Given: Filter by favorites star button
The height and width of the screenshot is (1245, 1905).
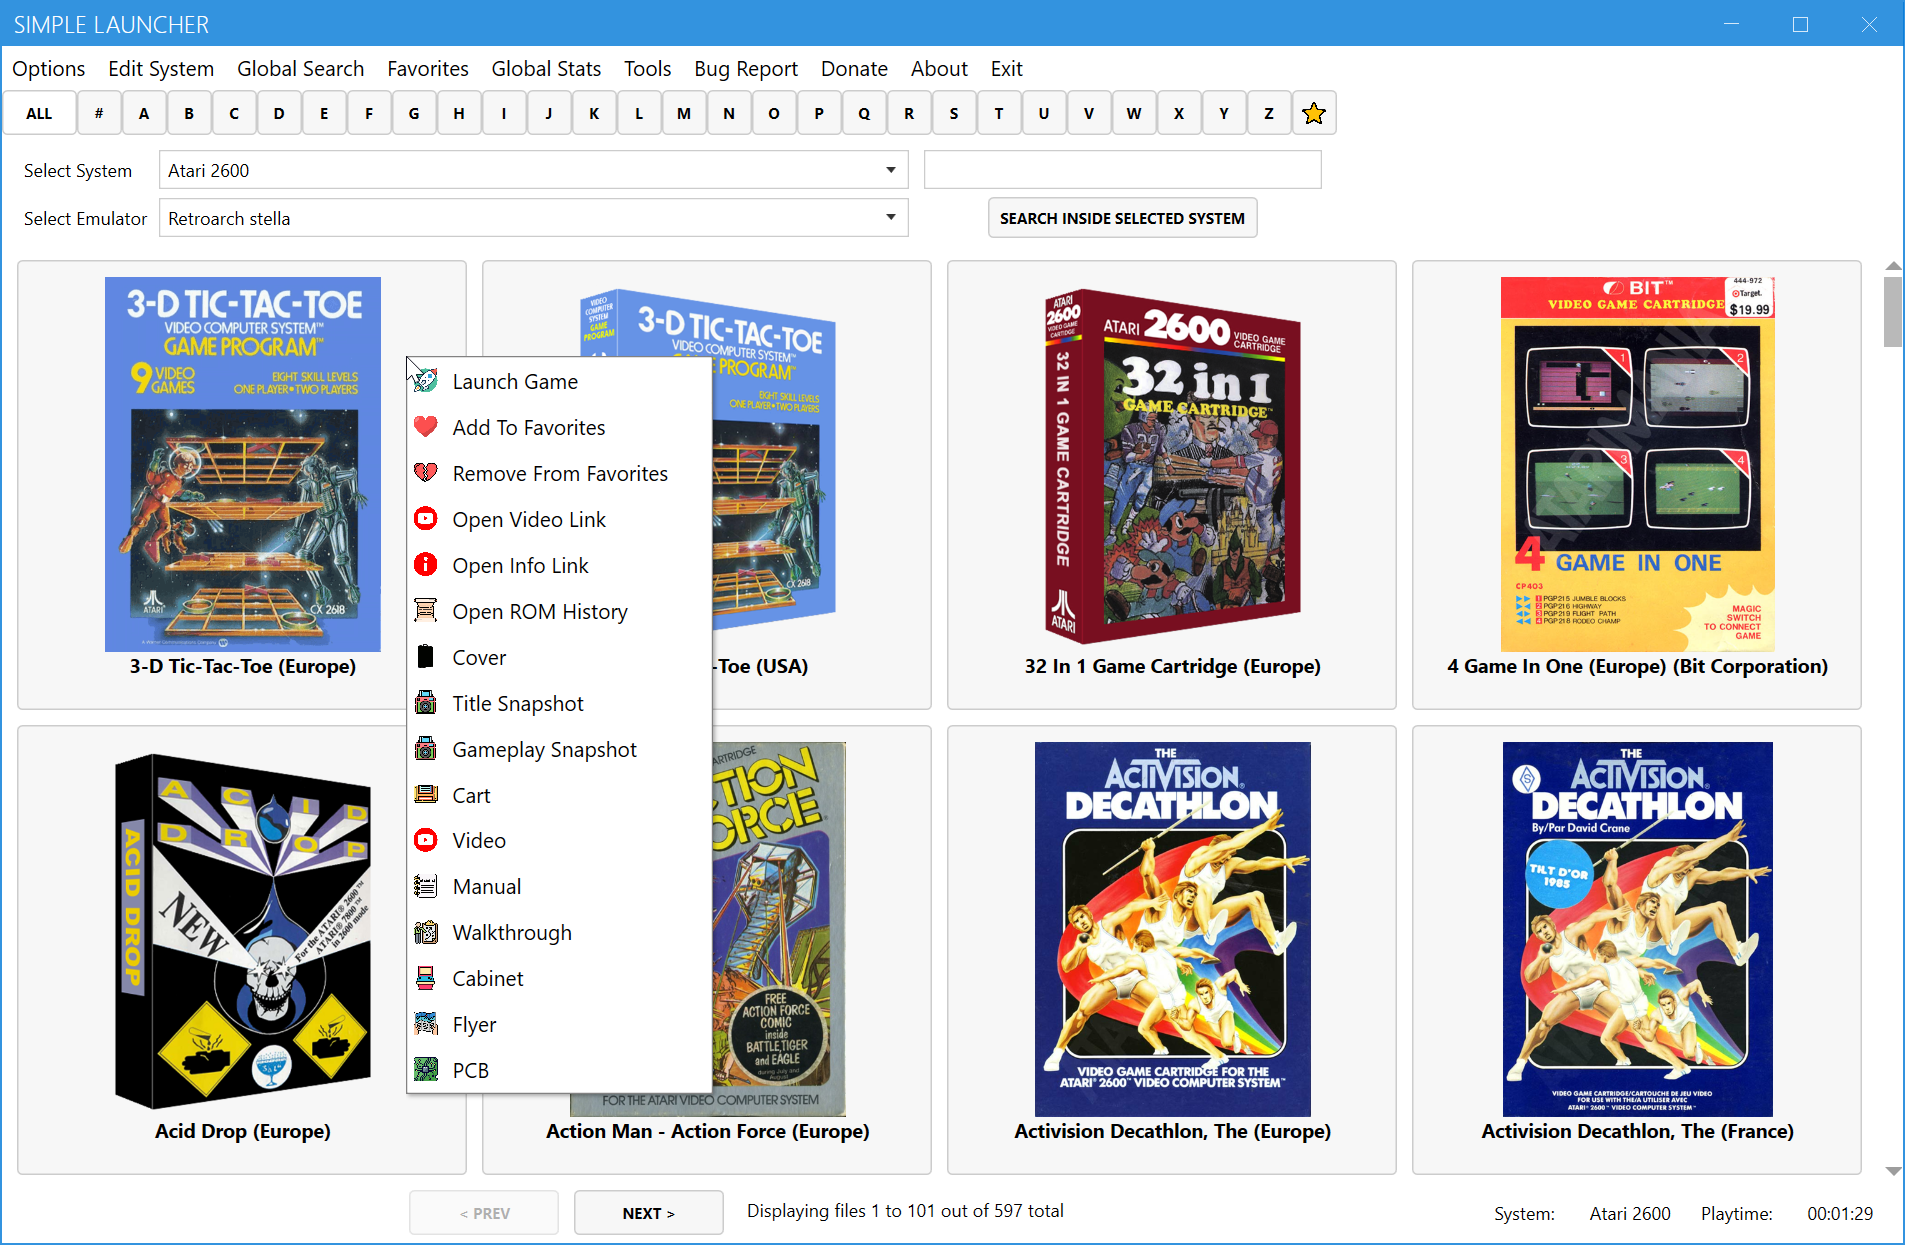Looking at the screenshot, I should click(1314, 113).
